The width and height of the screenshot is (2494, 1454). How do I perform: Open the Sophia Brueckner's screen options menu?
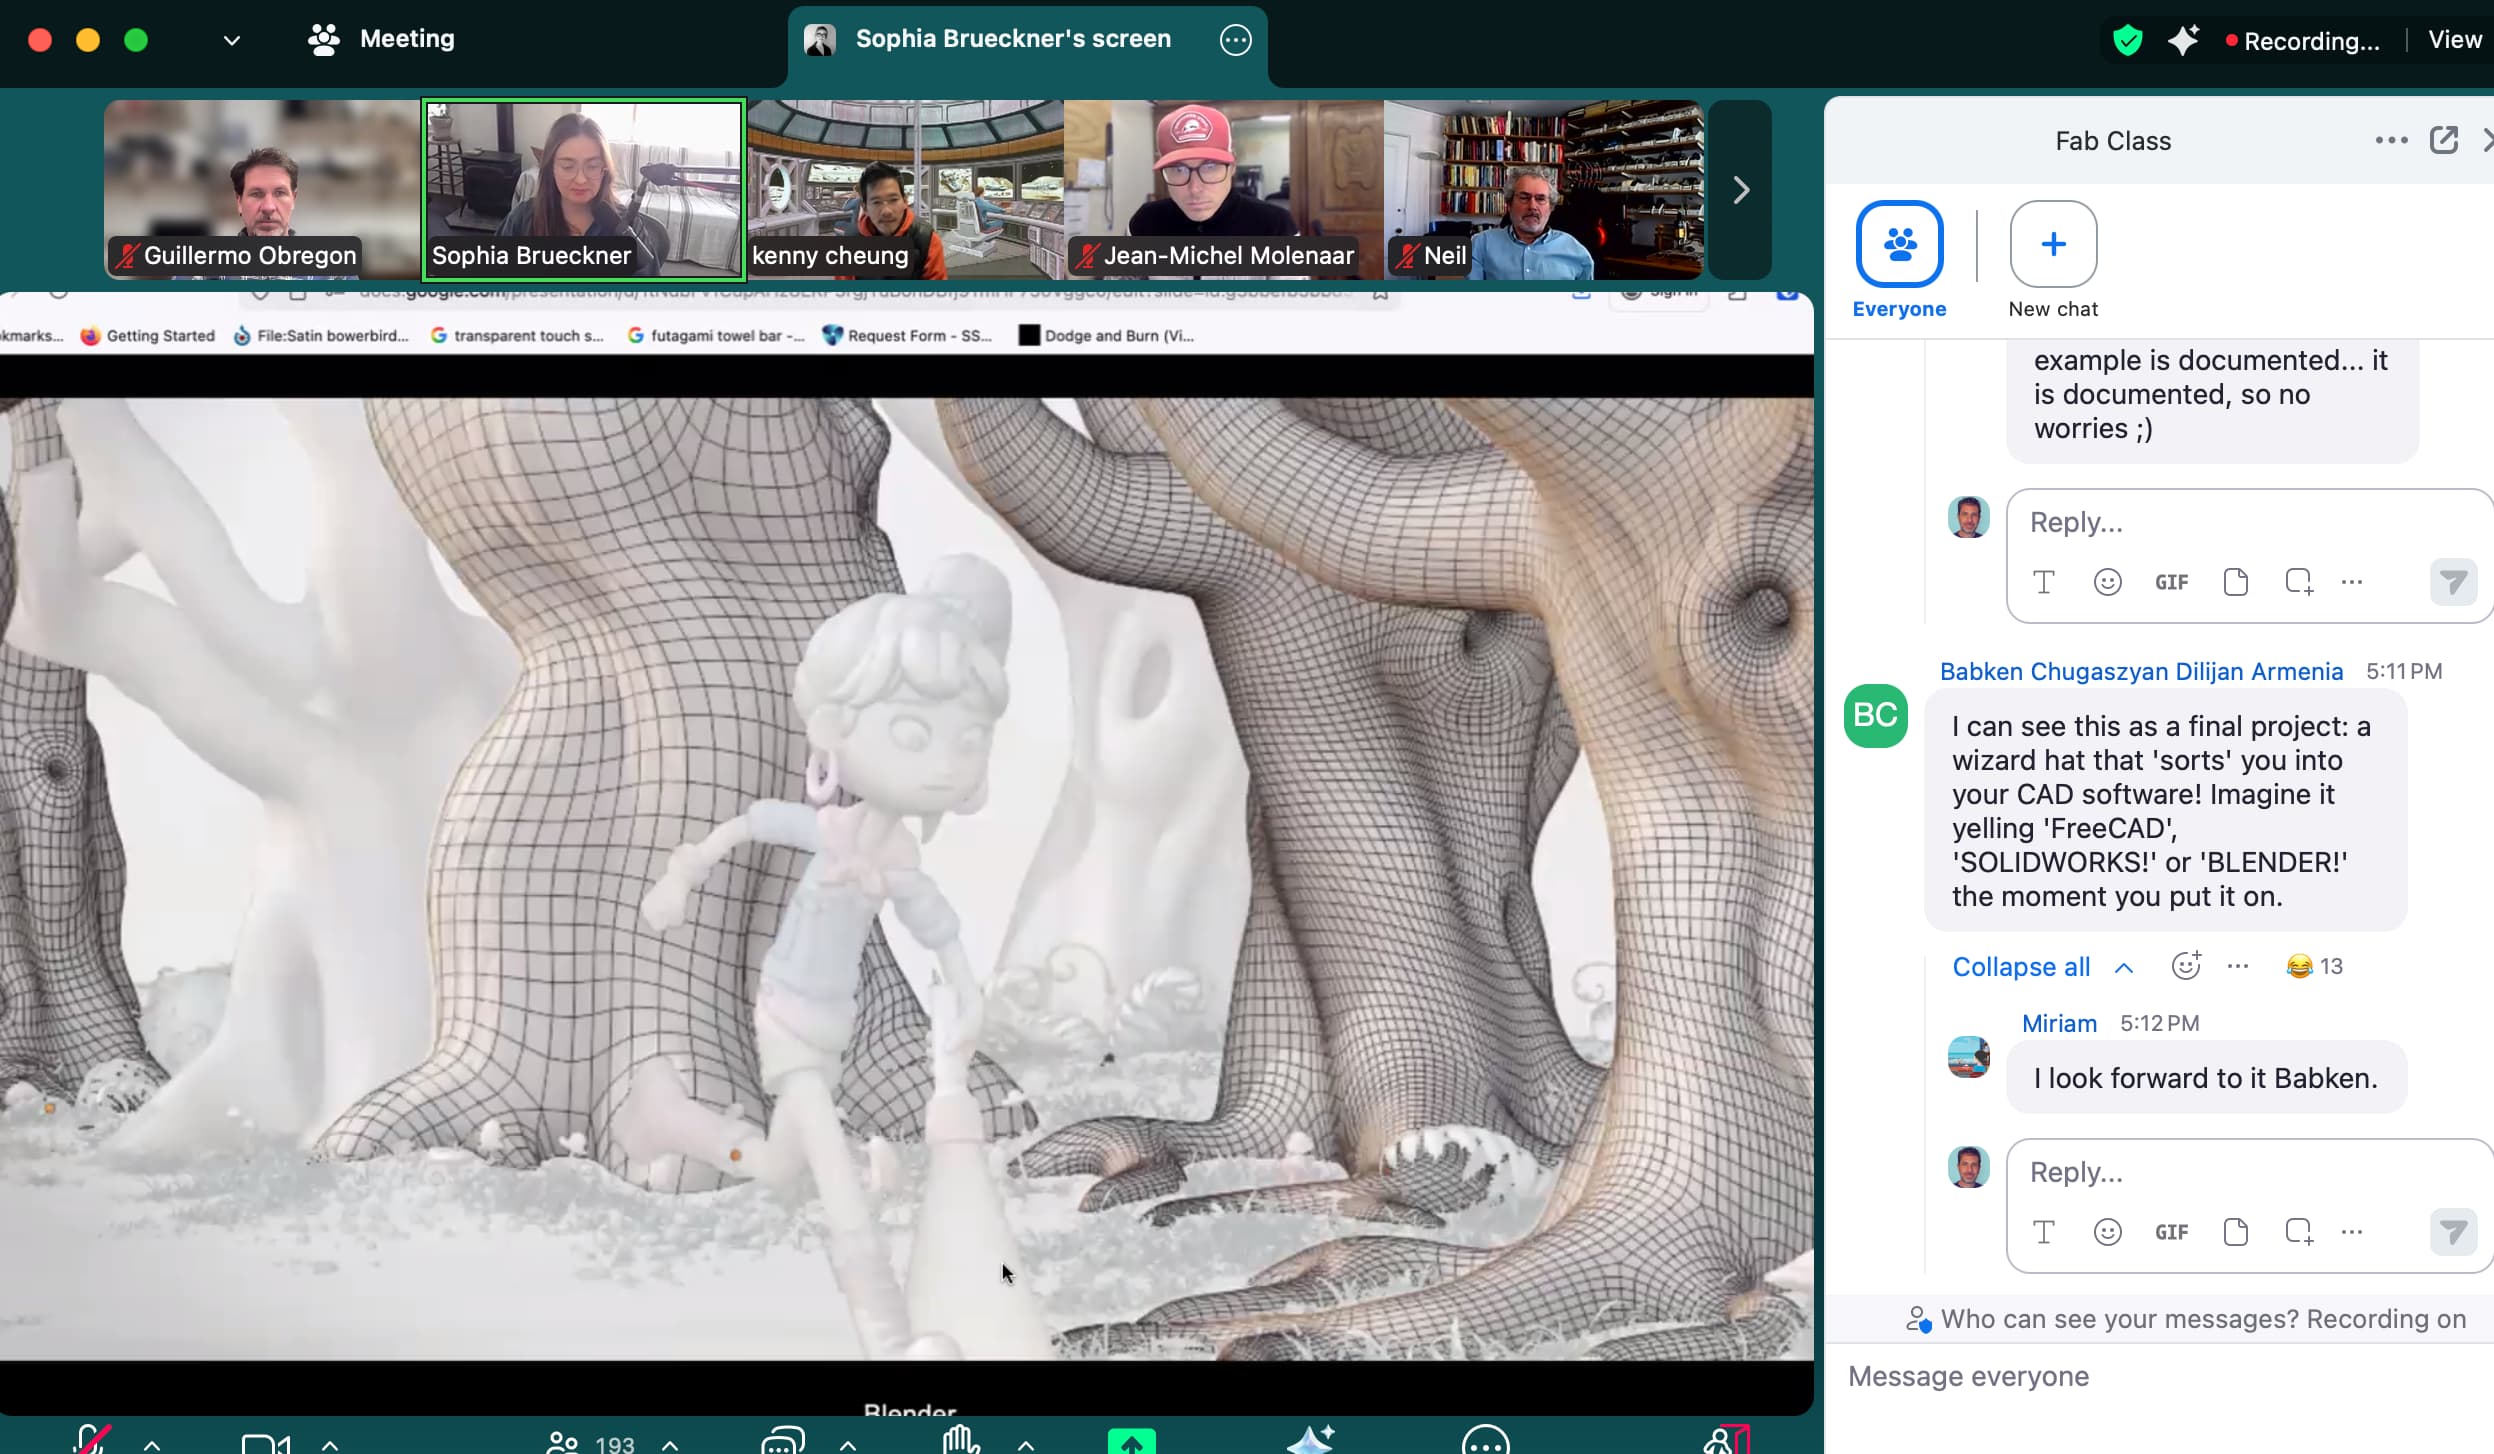(1235, 40)
